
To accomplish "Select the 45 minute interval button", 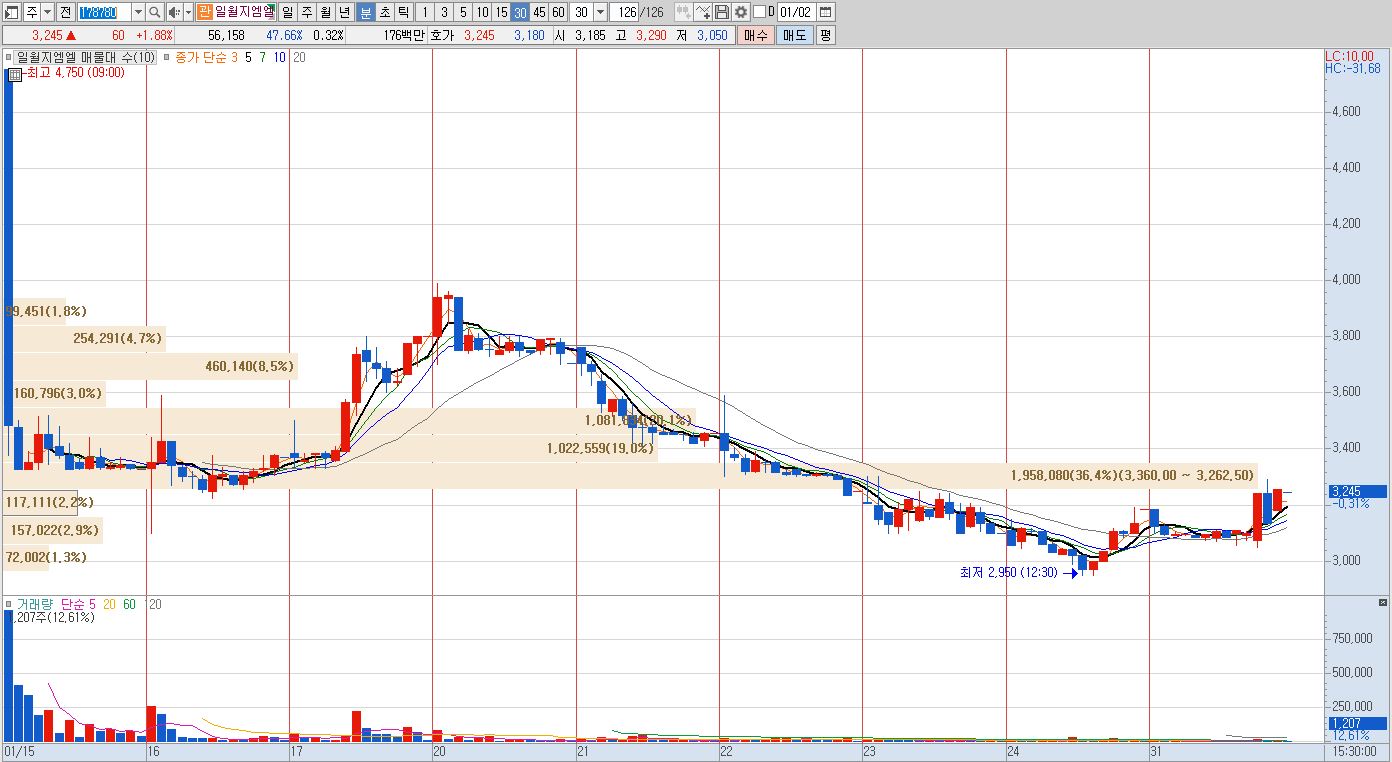I will click(539, 12).
